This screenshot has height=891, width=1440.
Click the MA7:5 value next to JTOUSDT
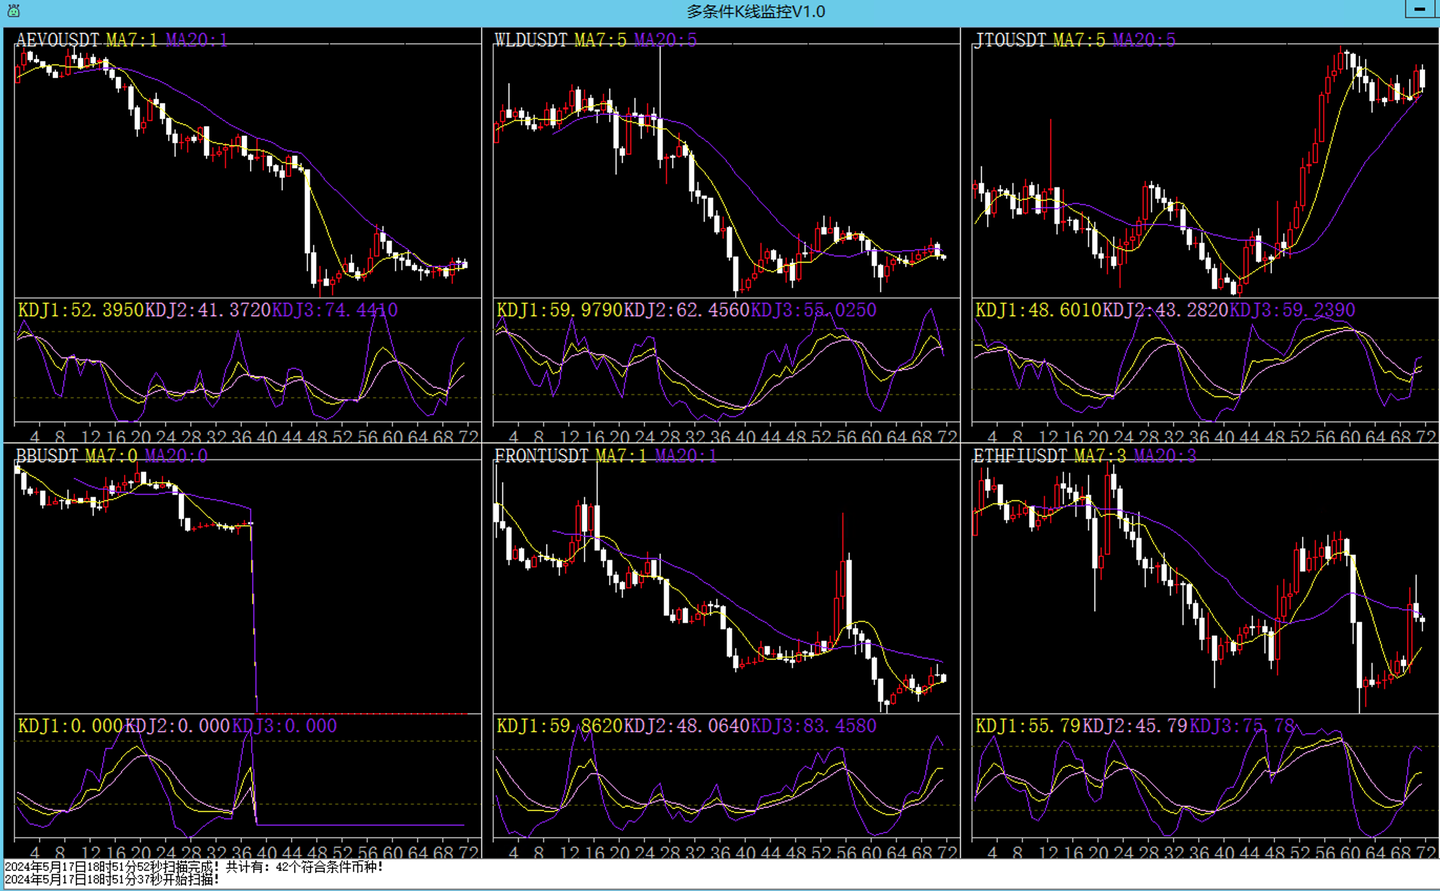pos(1079,40)
